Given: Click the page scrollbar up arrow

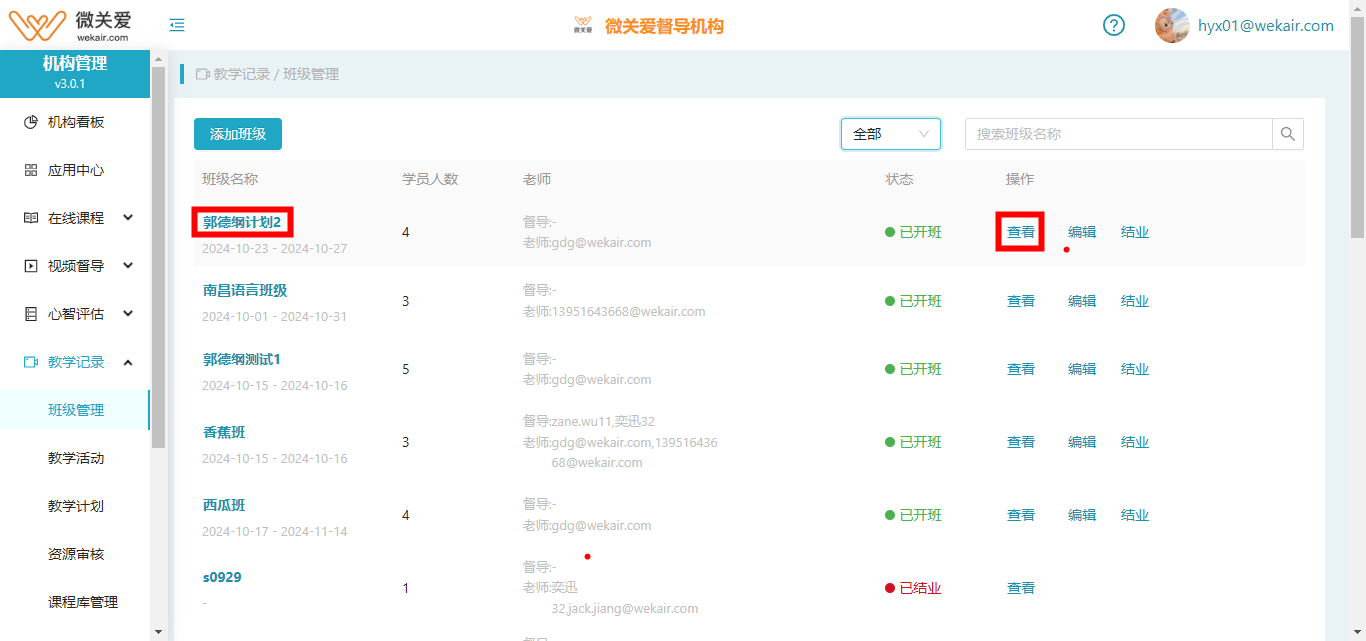Looking at the screenshot, I should pos(1357,8).
